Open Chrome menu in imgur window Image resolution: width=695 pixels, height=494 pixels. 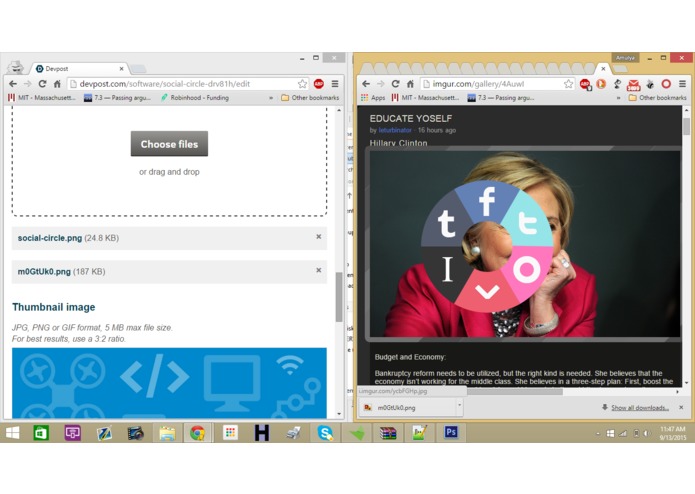[683, 84]
